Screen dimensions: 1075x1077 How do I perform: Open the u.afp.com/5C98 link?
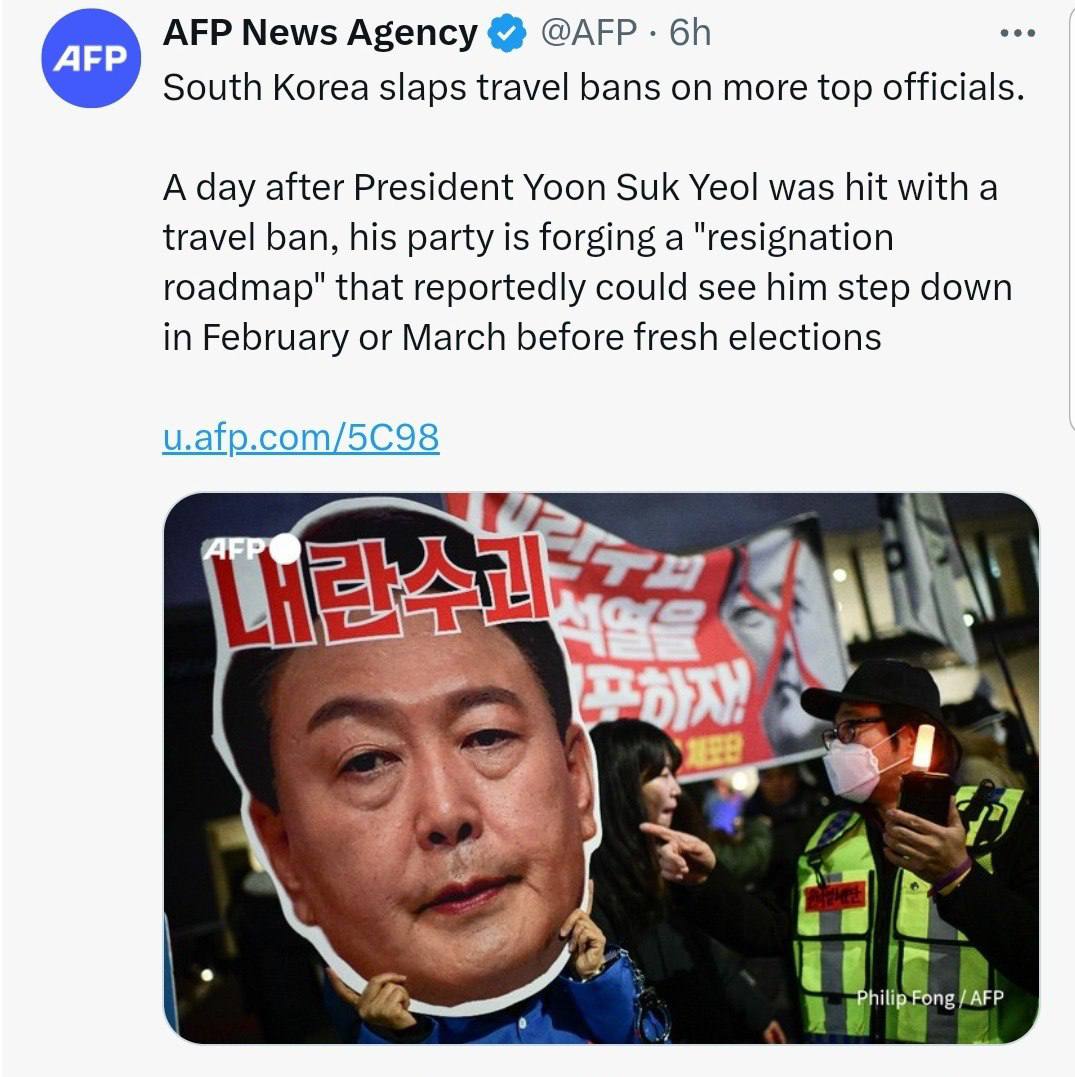(300, 437)
